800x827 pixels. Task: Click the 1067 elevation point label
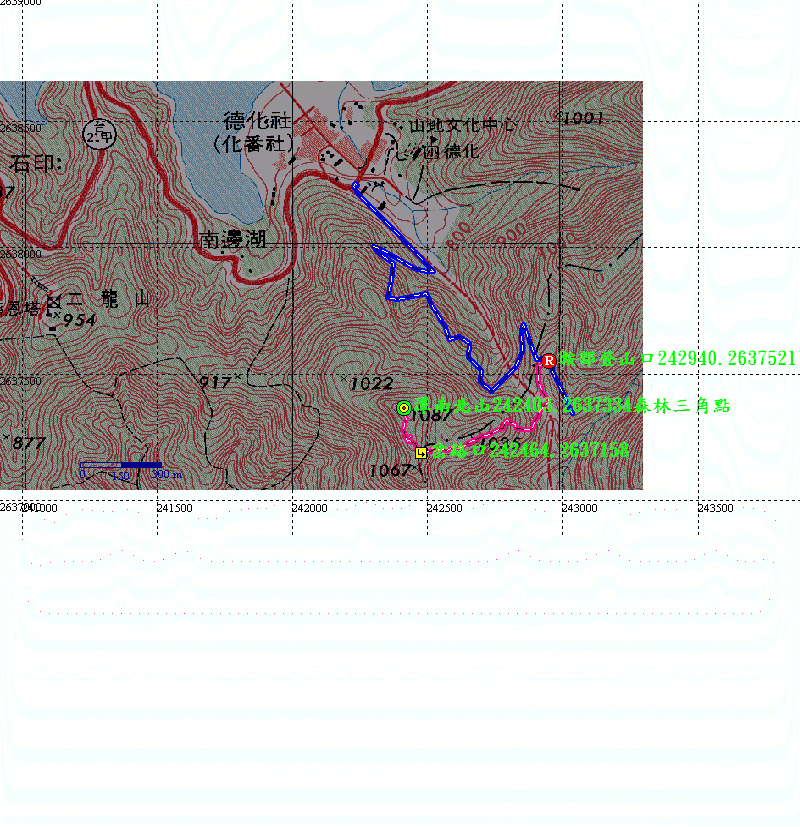(x=389, y=470)
